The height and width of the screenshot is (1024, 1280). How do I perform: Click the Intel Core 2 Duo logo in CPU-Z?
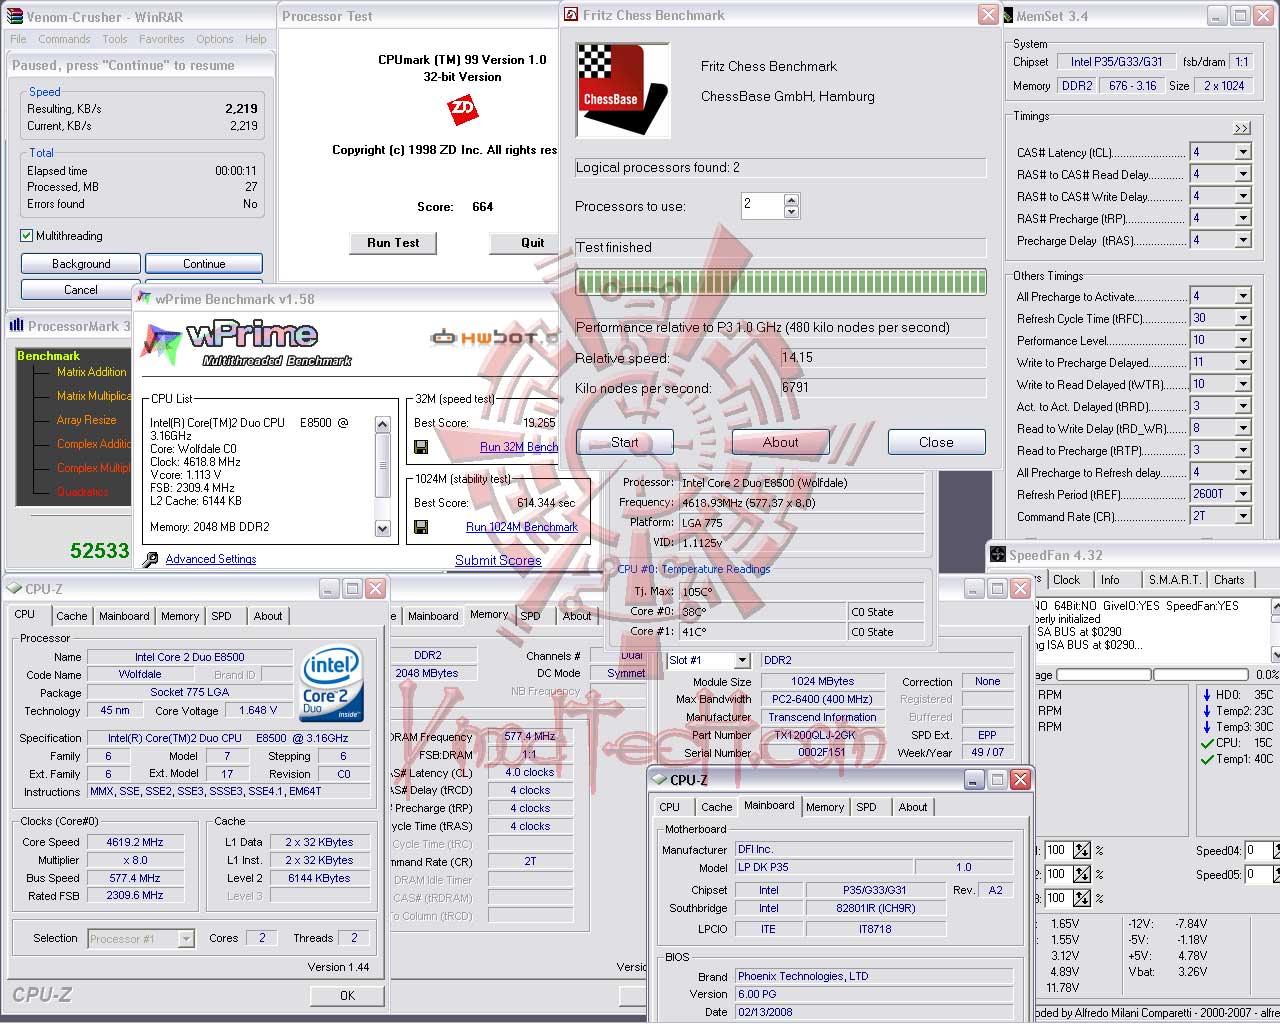[332, 685]
